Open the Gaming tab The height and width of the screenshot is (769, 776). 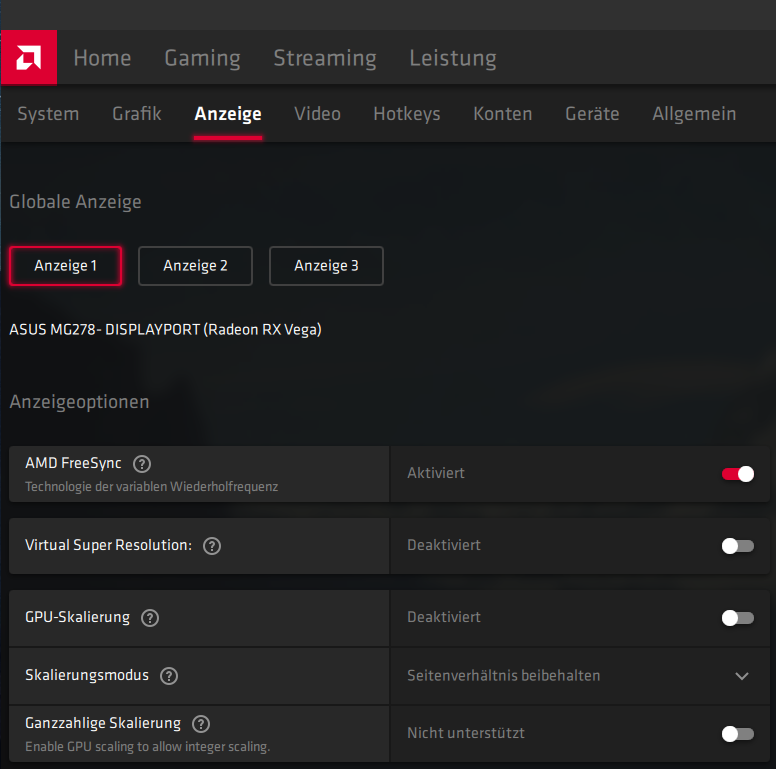click(x=202, y=58)
